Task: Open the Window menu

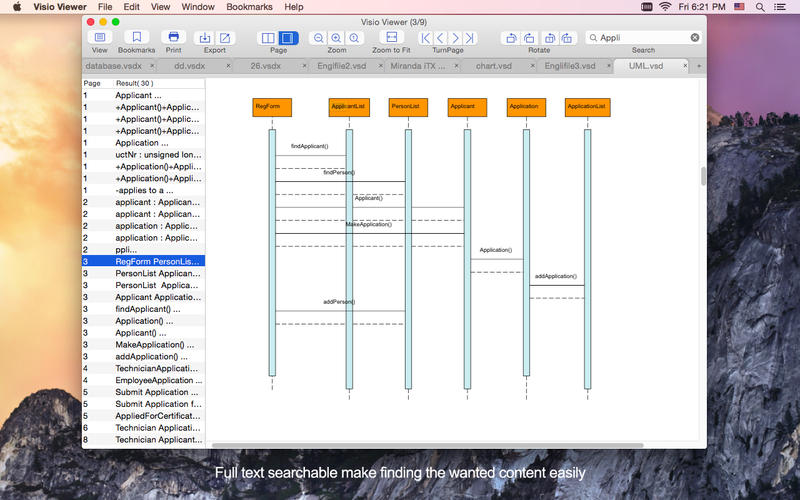Action: 198,7
